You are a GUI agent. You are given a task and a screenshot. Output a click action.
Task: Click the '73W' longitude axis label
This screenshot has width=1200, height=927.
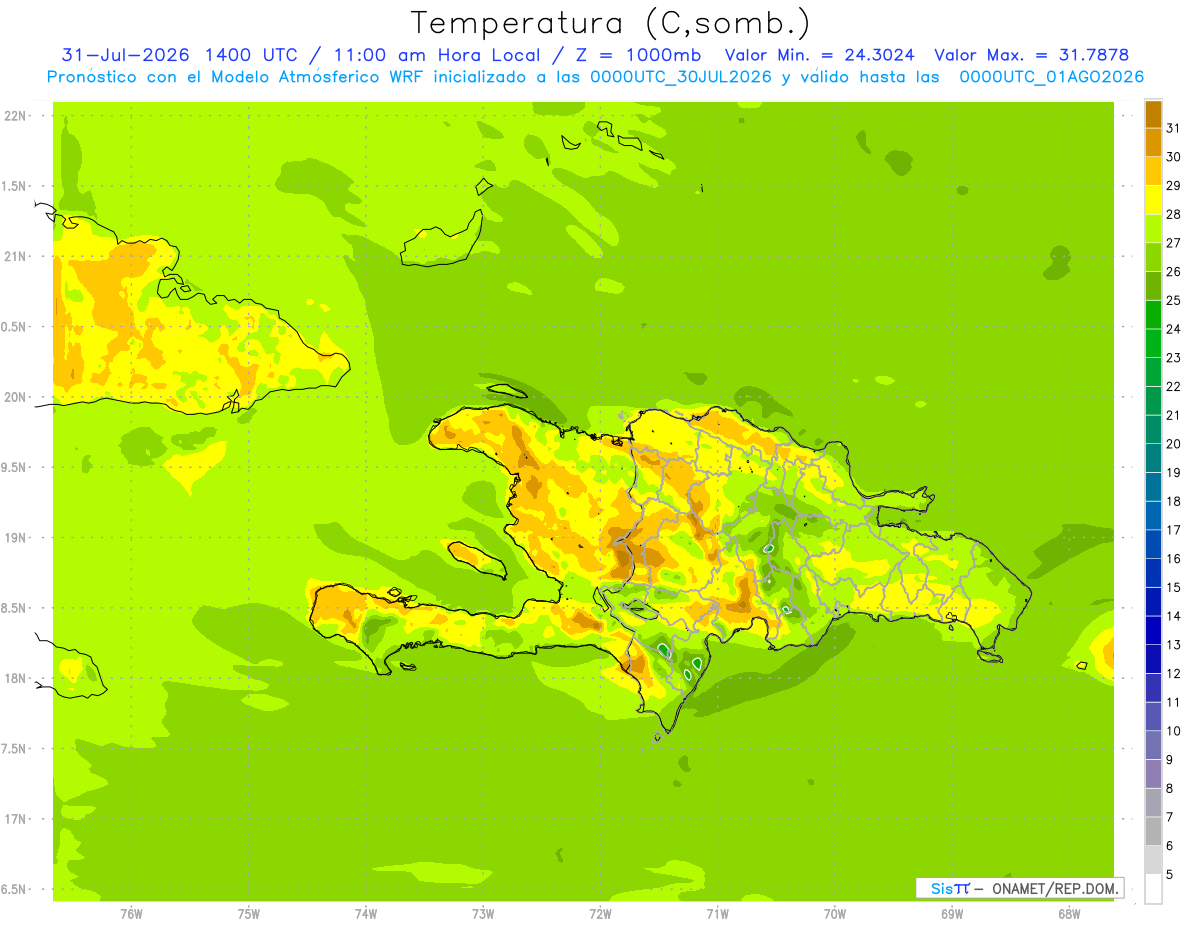483,913
